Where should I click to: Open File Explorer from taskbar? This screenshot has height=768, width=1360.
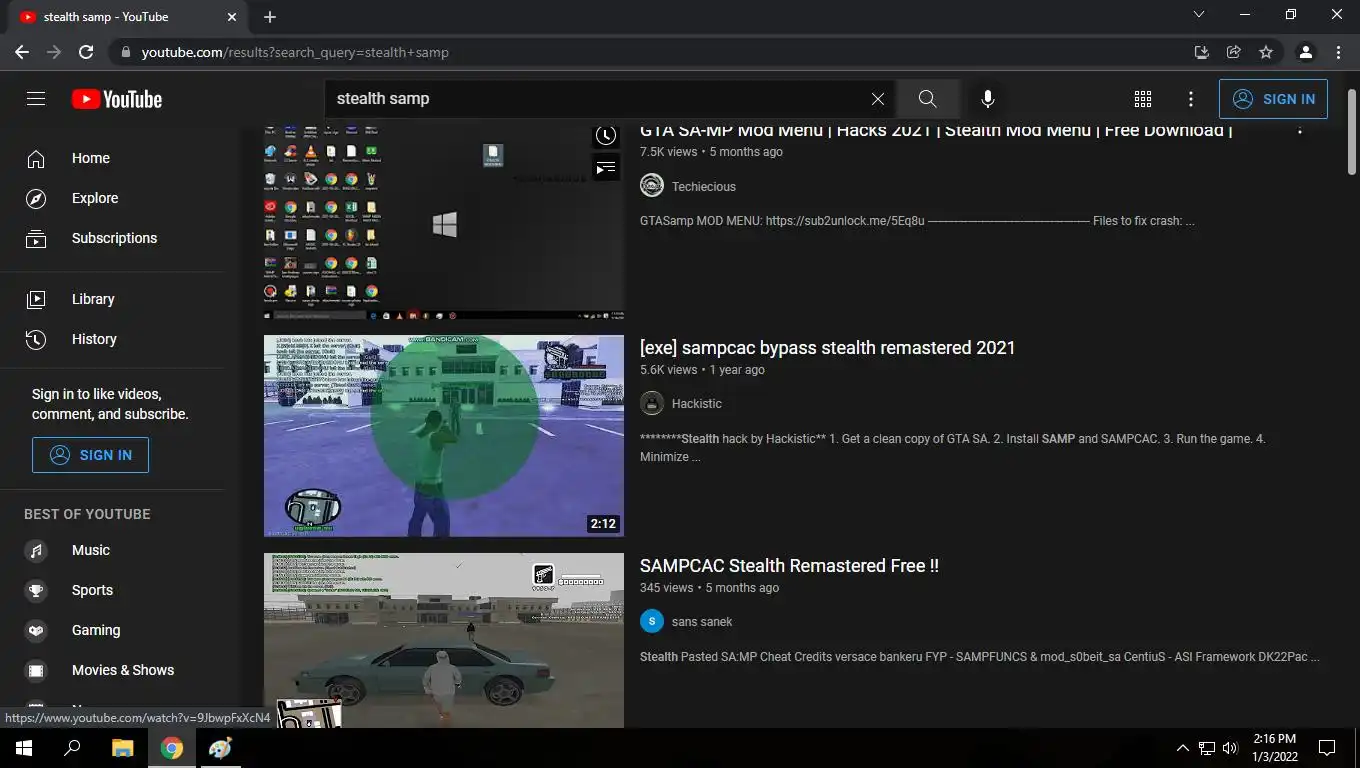122,748
